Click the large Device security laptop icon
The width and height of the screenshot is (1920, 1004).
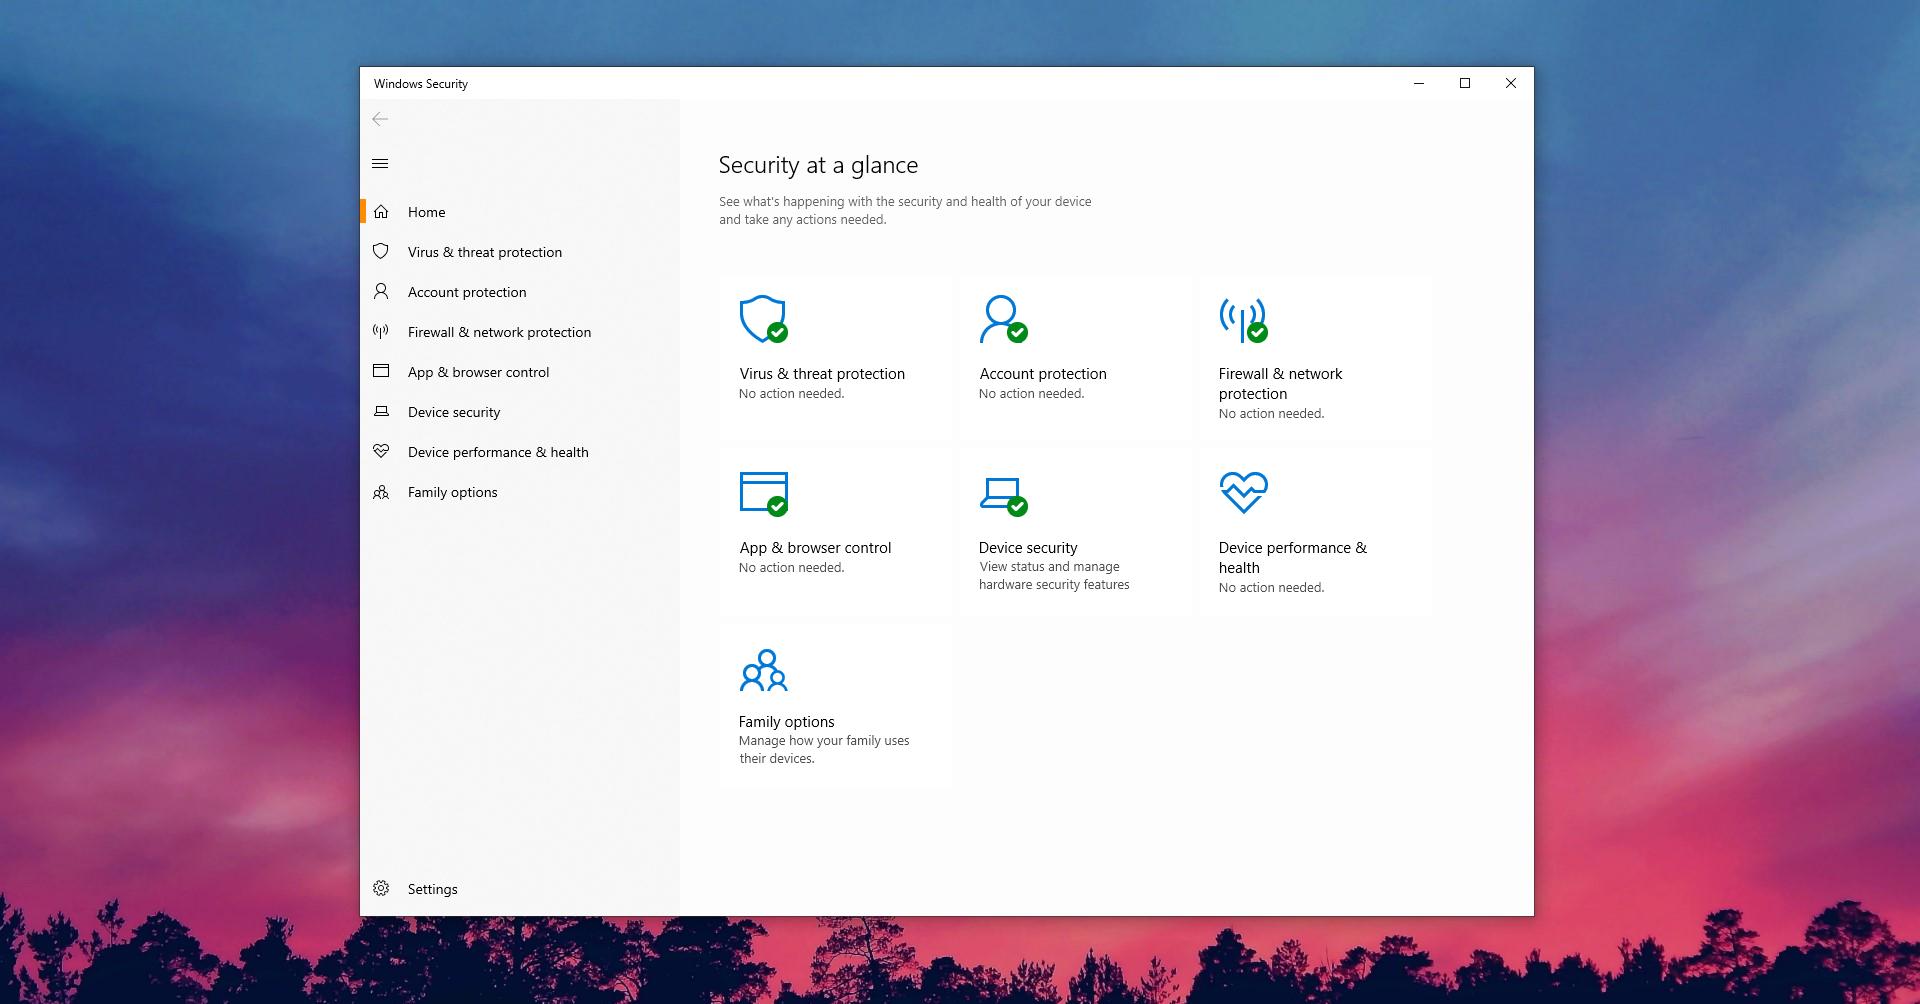(x=1003, y=496)
